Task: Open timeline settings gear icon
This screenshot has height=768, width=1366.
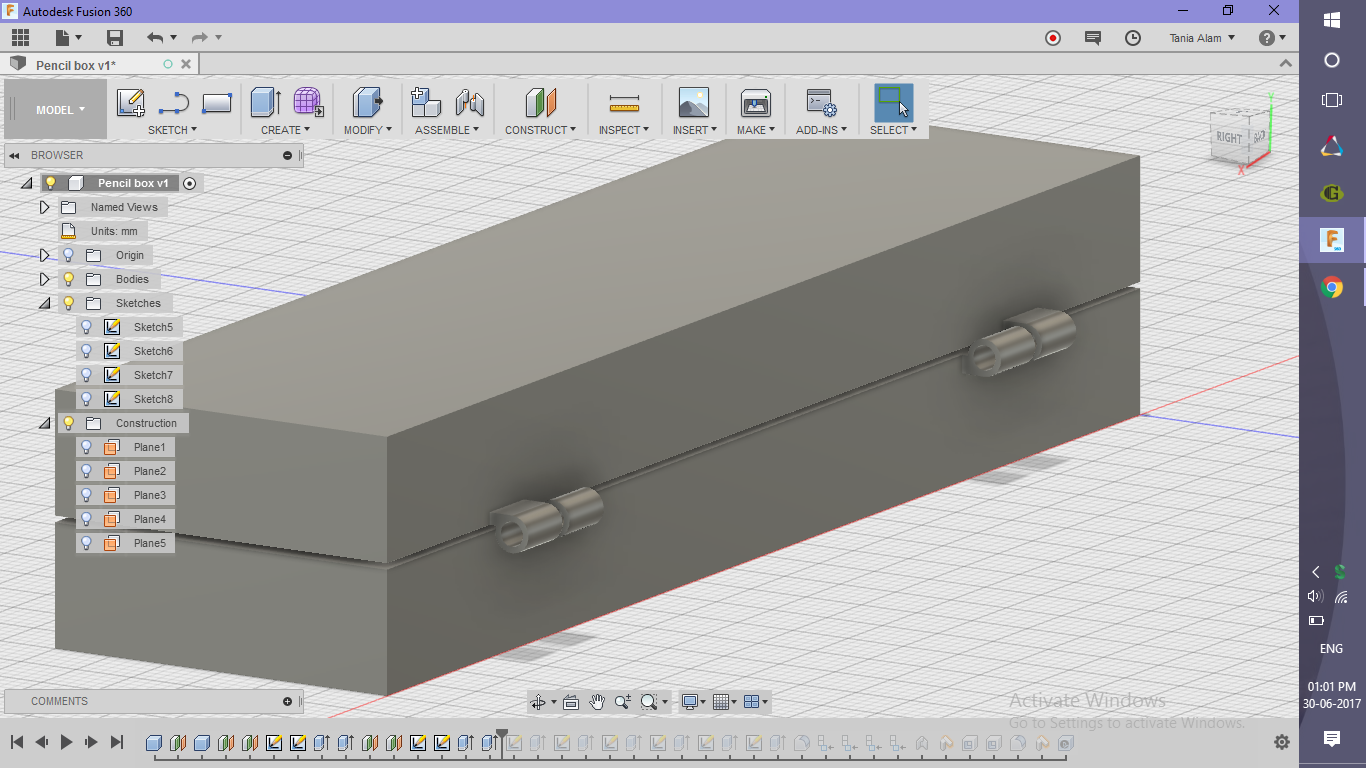Action: pyautogui.click(x=1282, y=742)
